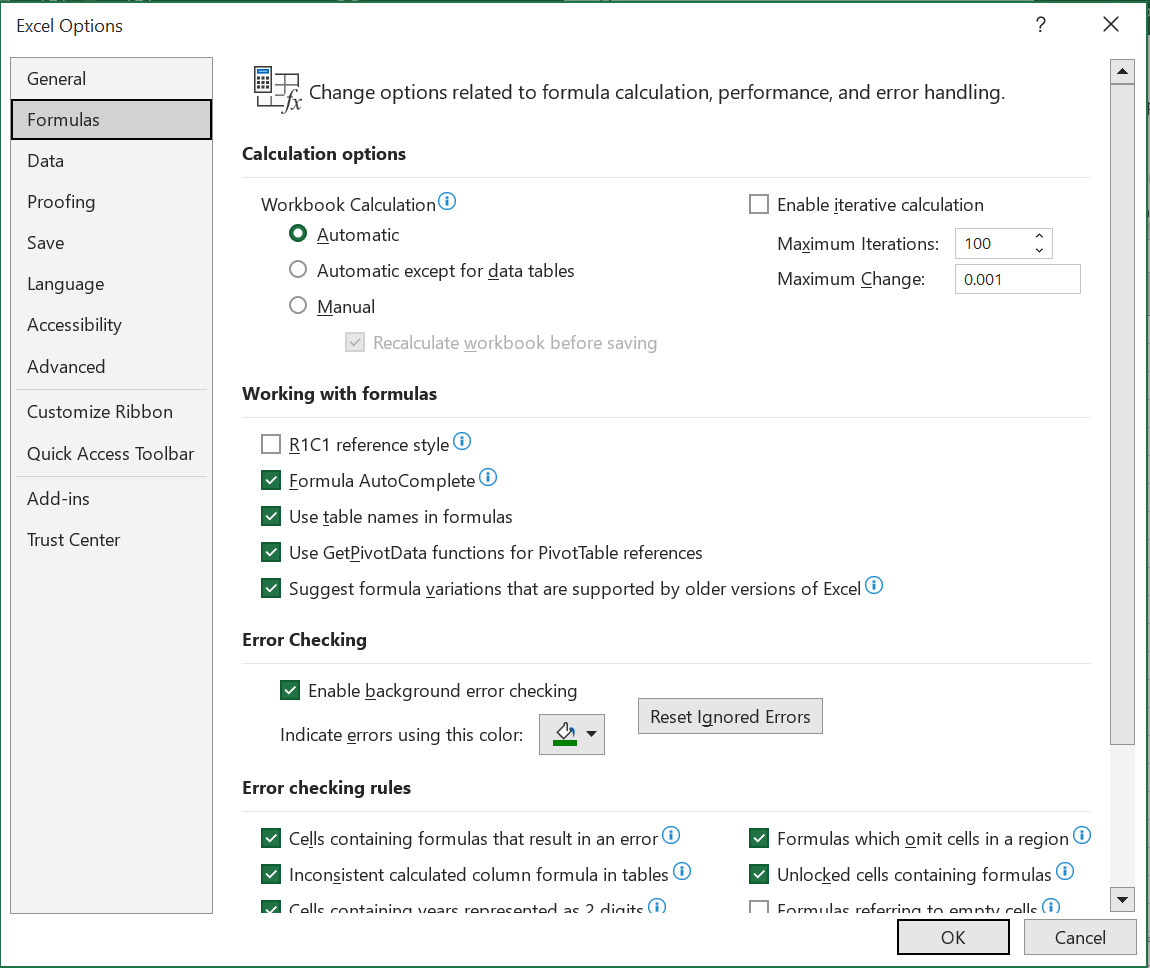Disable background error checking
The image size is (1150, 968).
tap(290, 690)
